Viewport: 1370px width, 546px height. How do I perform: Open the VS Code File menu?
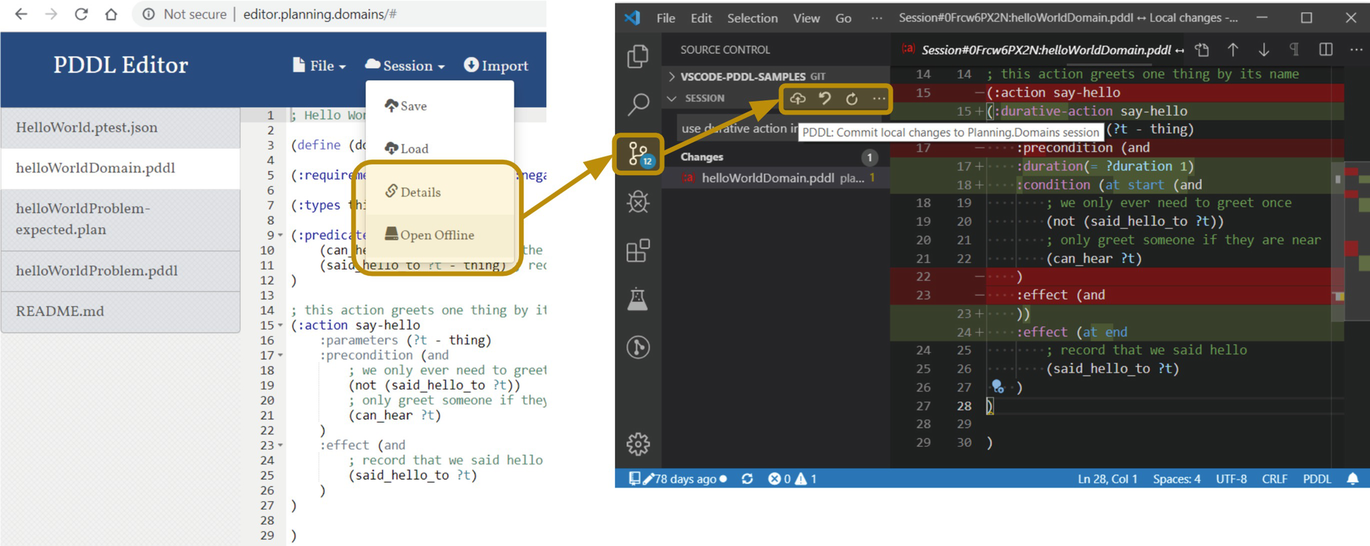click(x=665, y=18)
